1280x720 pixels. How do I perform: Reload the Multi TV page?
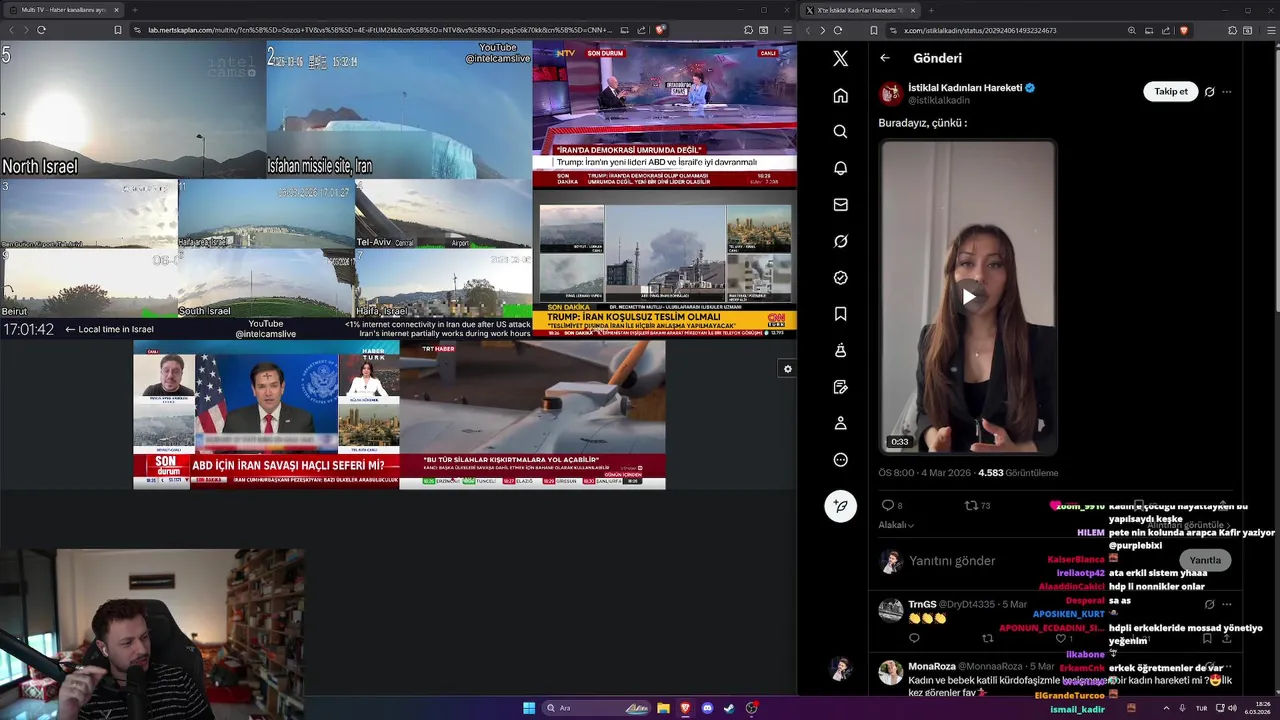pyautogui.click(x=41, y=30)
